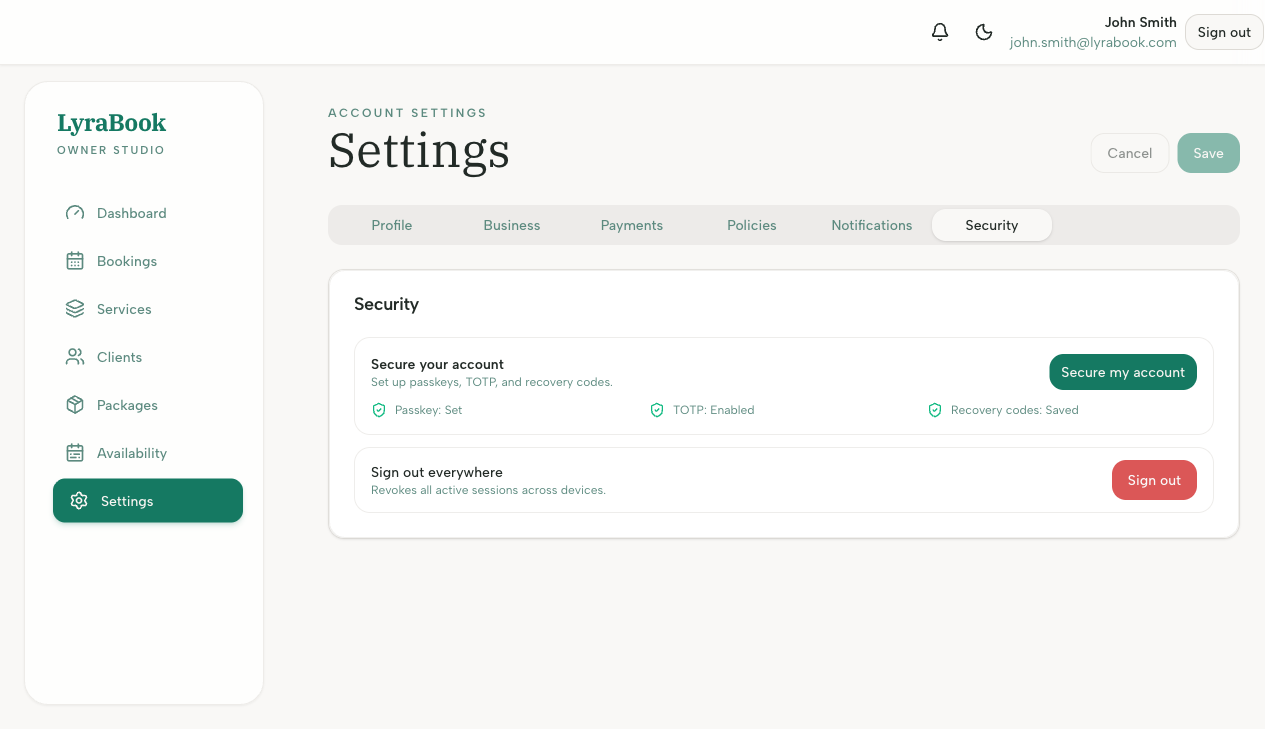Click the Secure my account button

1122,371
